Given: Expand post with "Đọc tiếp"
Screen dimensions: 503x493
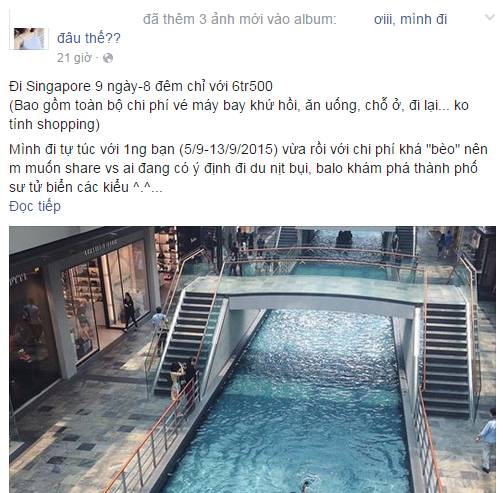Looking at the screenshot, I should click(x=35, y=206).
